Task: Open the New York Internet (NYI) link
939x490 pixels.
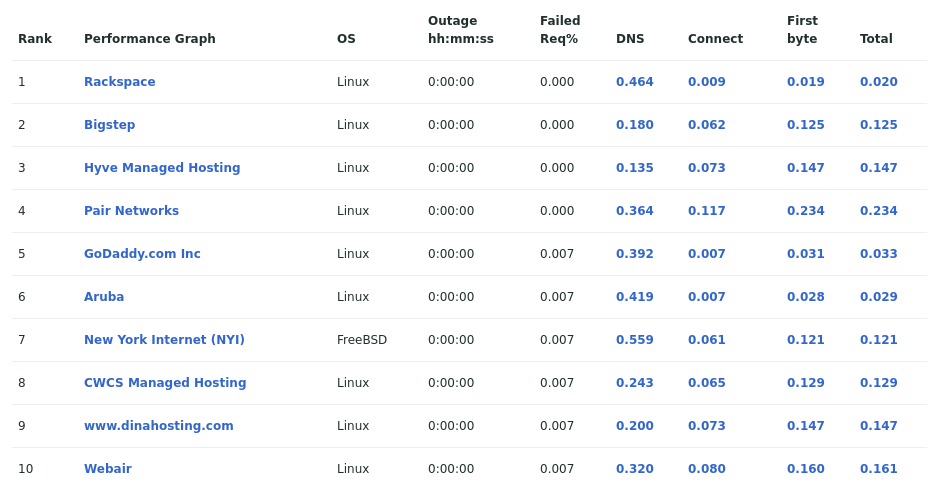Action: click(x=164, y=340)
